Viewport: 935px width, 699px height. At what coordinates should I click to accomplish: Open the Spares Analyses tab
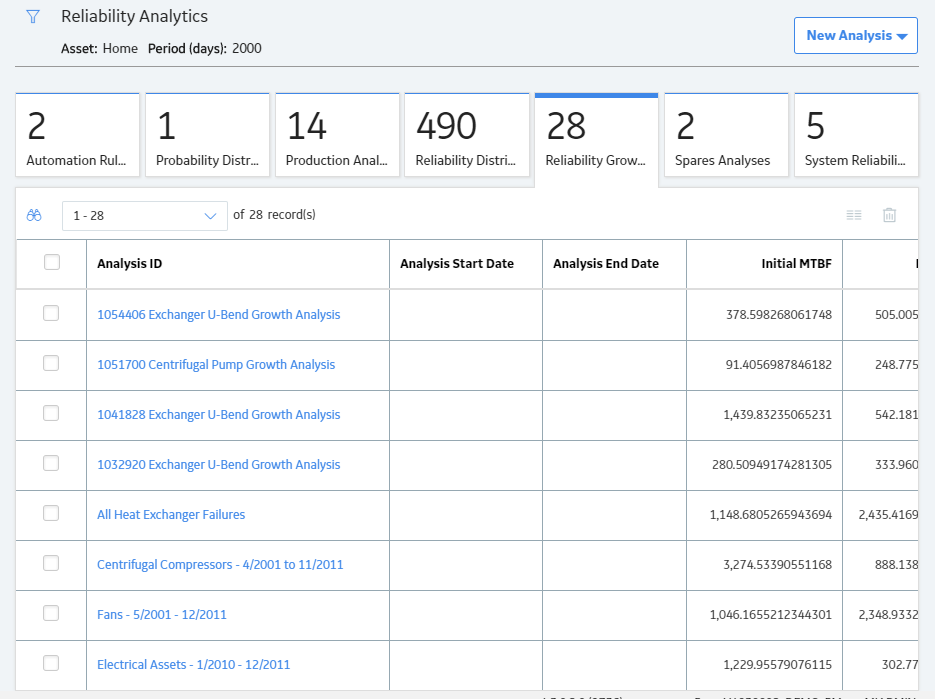[726, 135]
